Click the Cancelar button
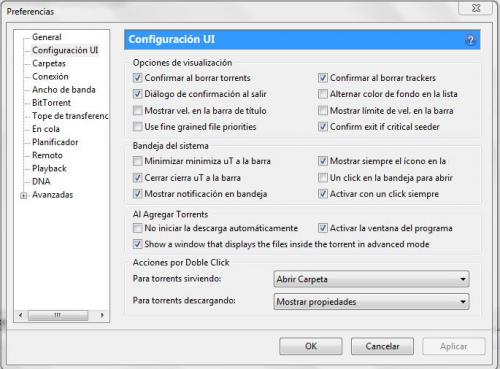 click(x=382, y=346)
